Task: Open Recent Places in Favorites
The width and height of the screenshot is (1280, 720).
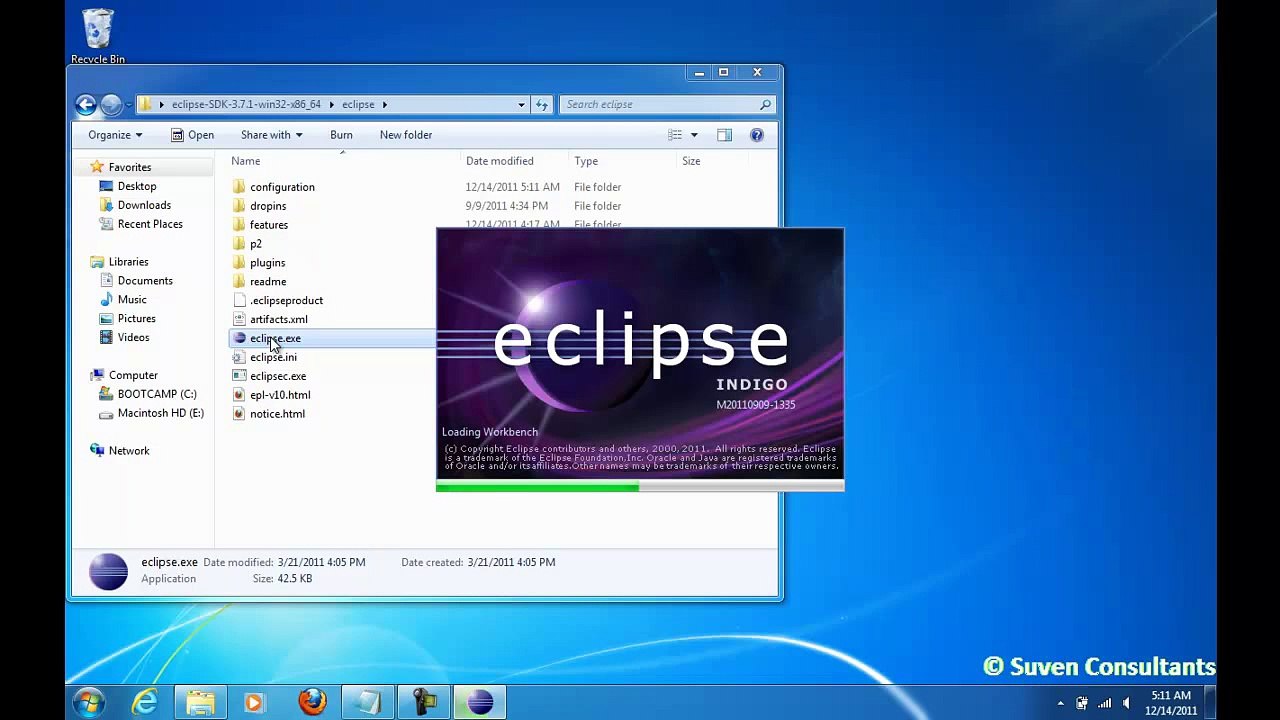Action: 150,224
